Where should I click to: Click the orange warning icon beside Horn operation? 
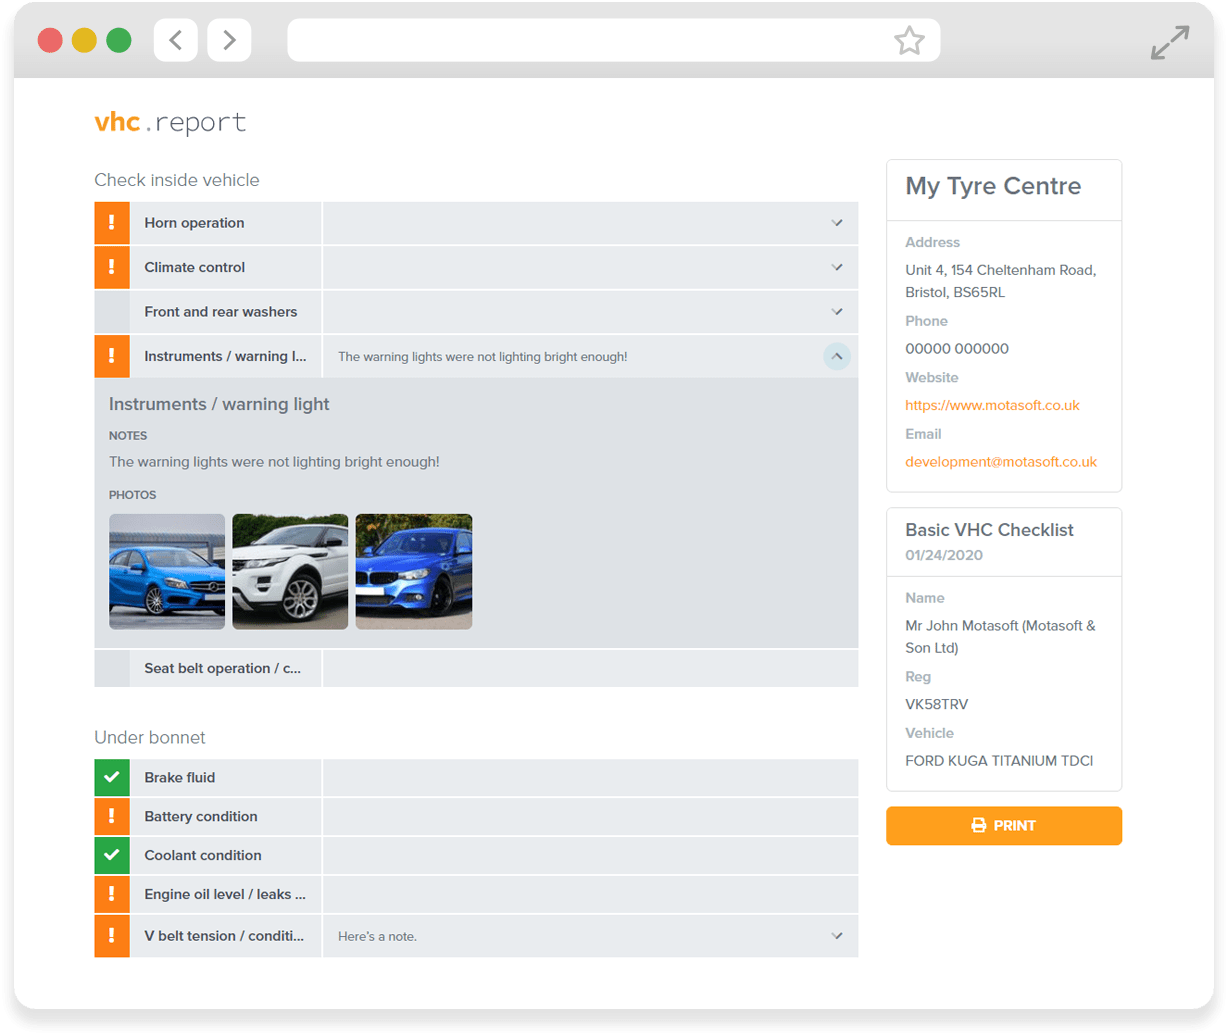click(x=112, y=223)
